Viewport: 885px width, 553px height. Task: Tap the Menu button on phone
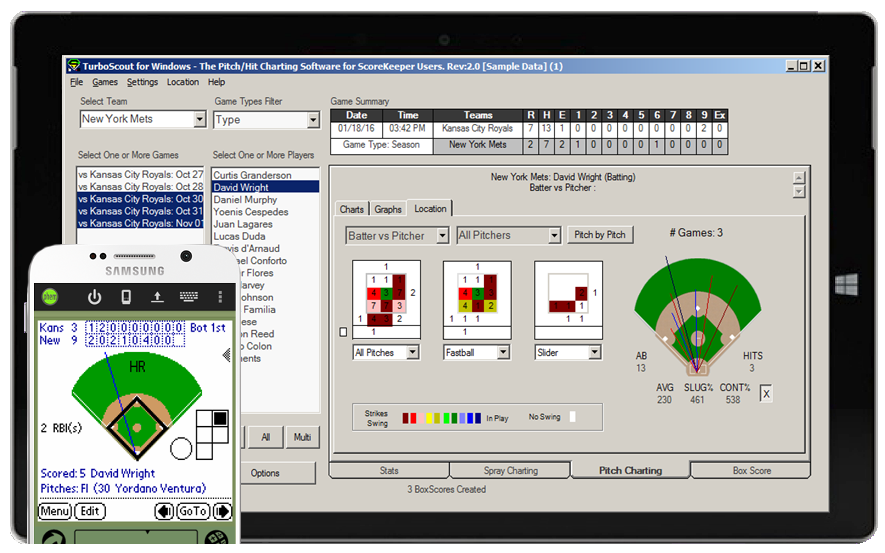55,511
